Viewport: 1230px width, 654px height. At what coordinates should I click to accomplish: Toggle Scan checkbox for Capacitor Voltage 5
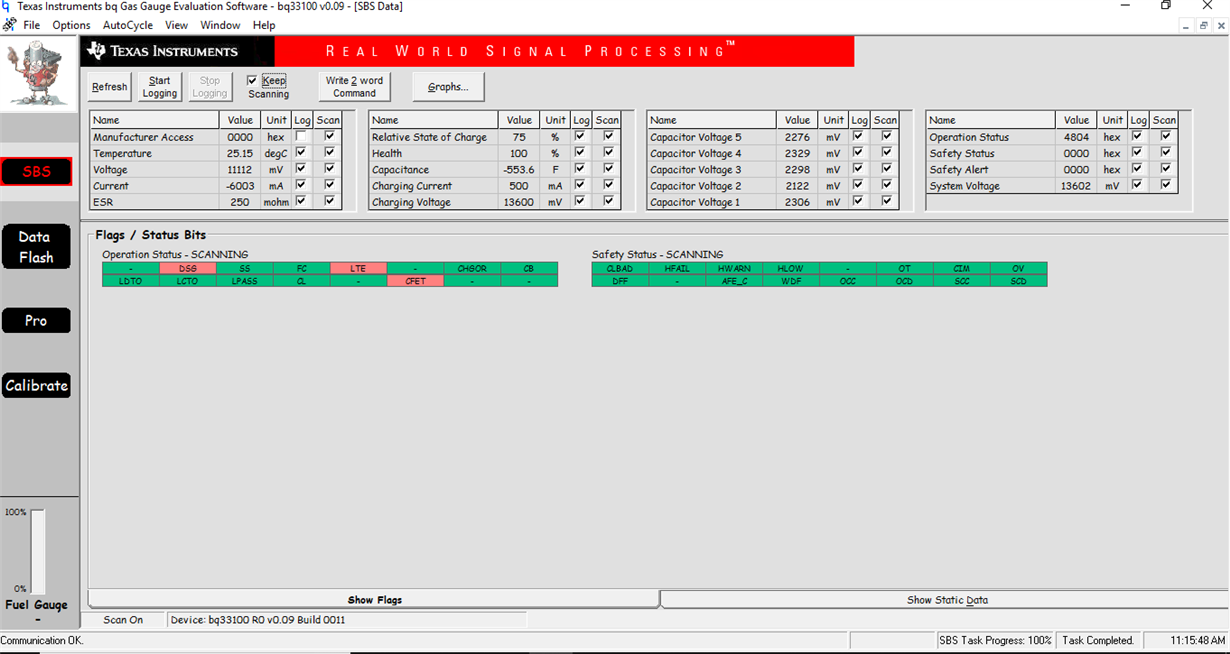886,136
